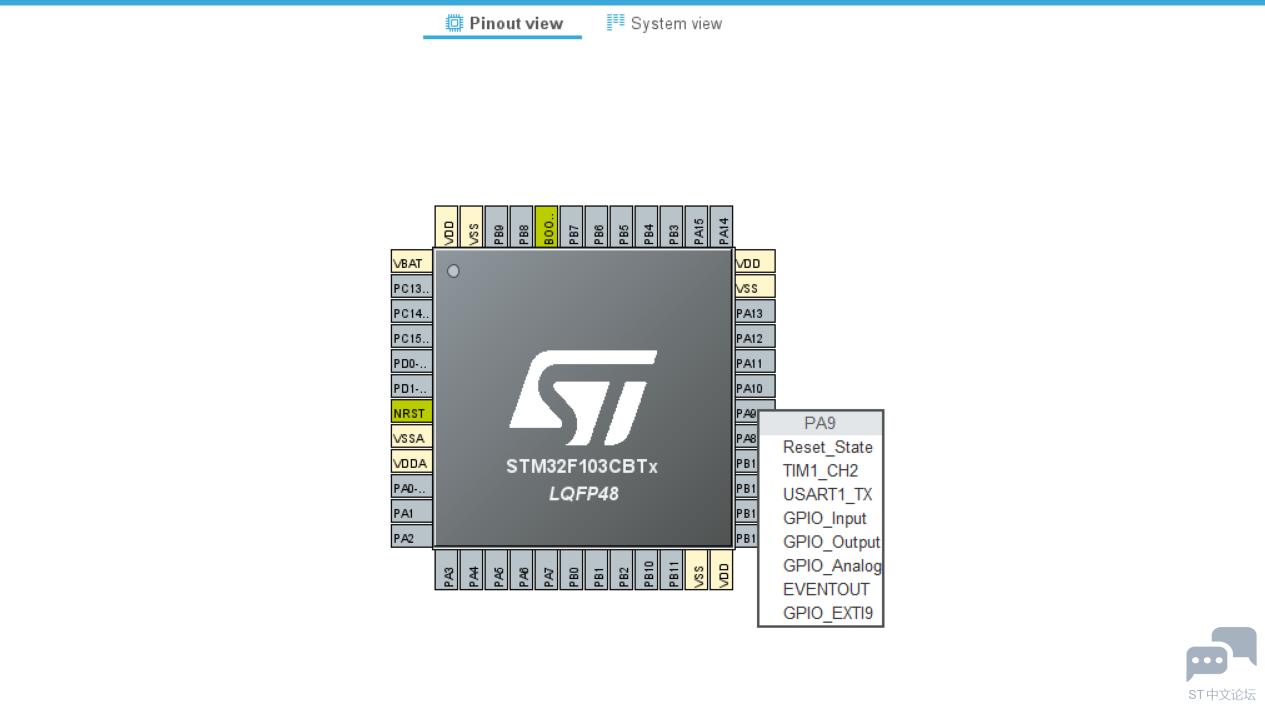Select the PA2 pin
The image size is (1265, 710).
coord(412,537)
